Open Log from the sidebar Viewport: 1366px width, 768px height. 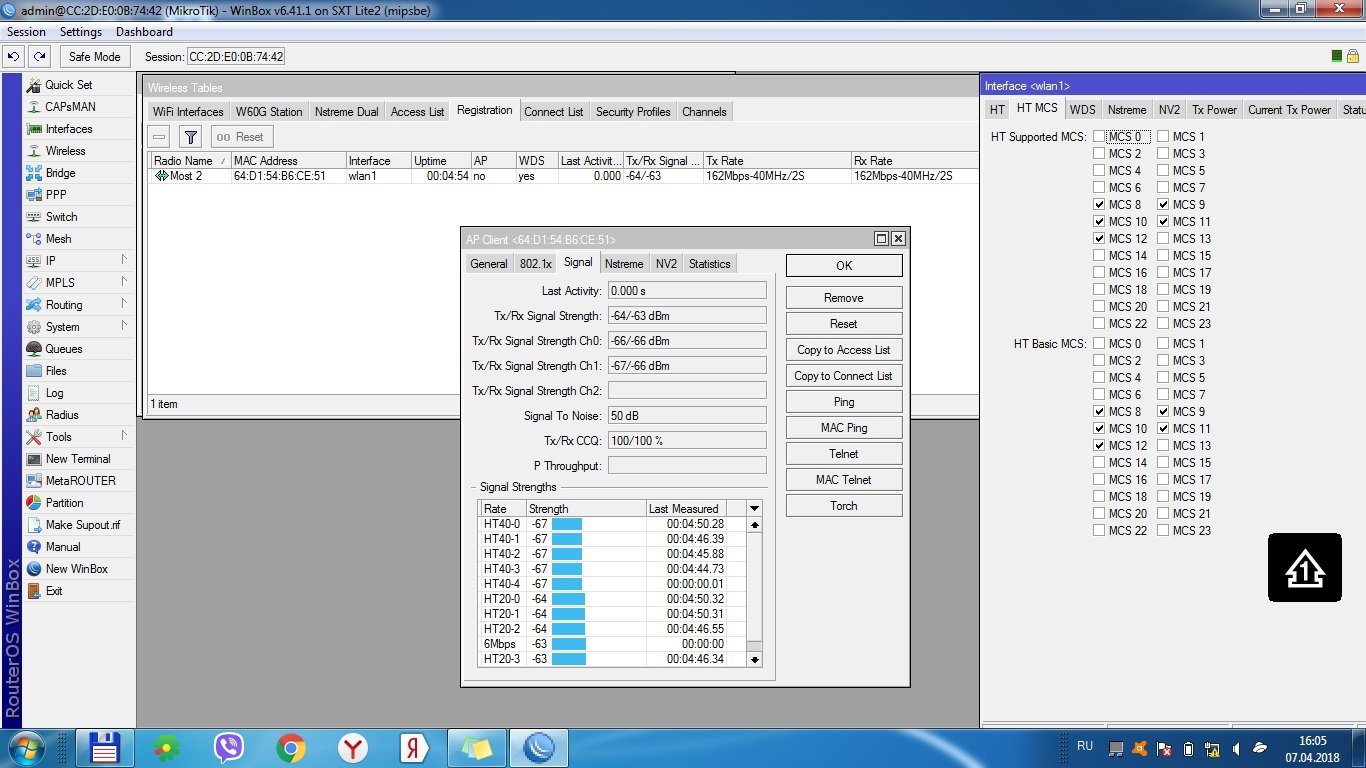pyautogui.click(x=54, y=393)
